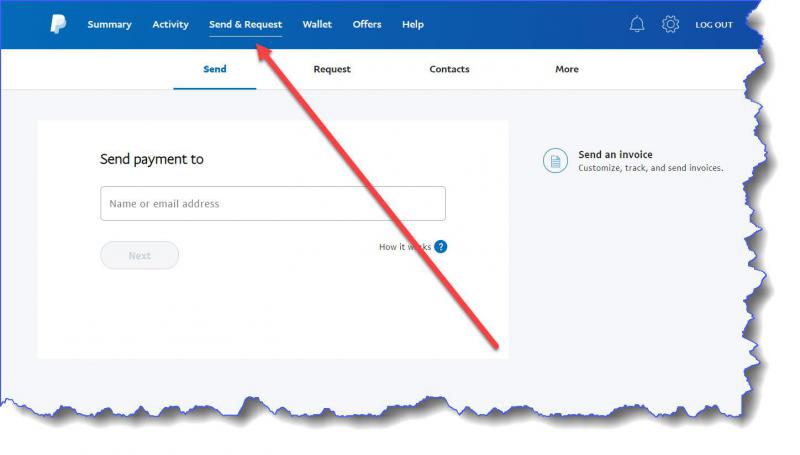800x455 pixels.
Task: Open the Activity menu item
Action: (170, 25)
